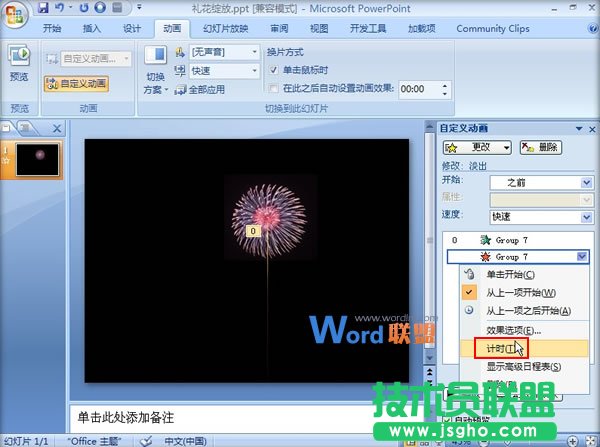The height and width of the screenshot is (447, 600).
Task: Open the 开始 ribbon tab
Action: click(x=52, y=29)
